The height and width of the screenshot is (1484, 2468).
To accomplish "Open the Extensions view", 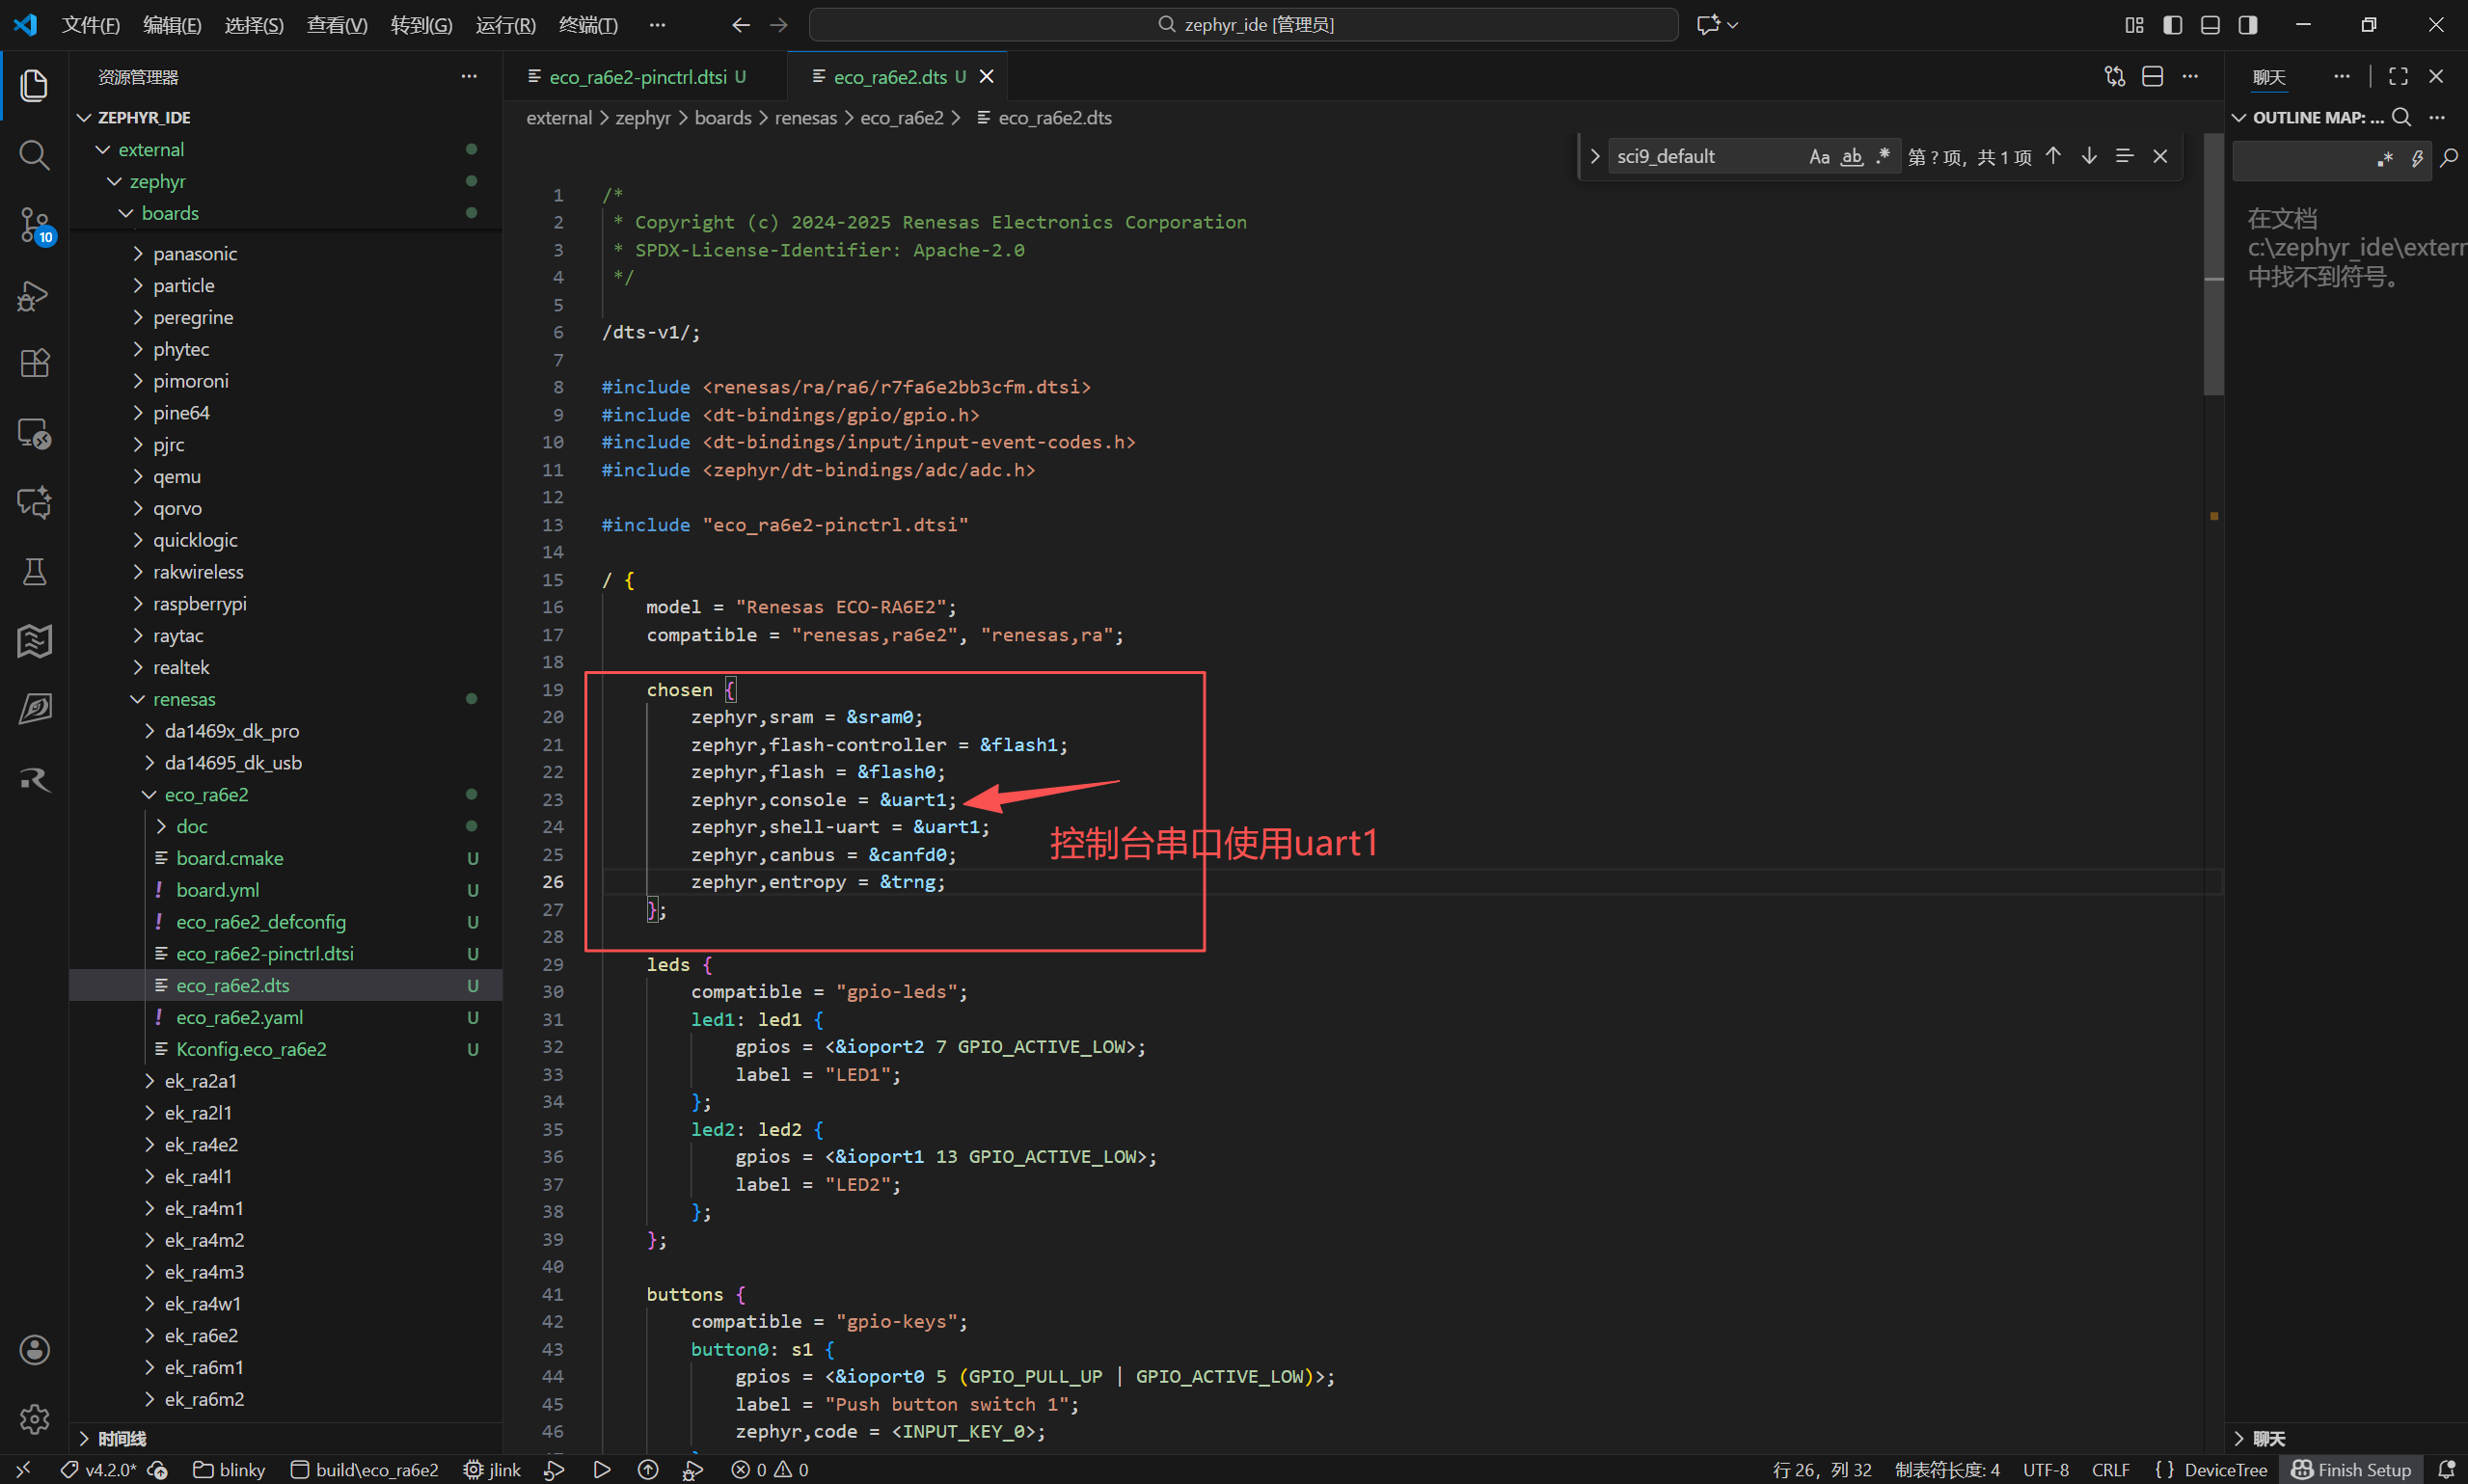I will pyautogui.click(x=34, y=363).
